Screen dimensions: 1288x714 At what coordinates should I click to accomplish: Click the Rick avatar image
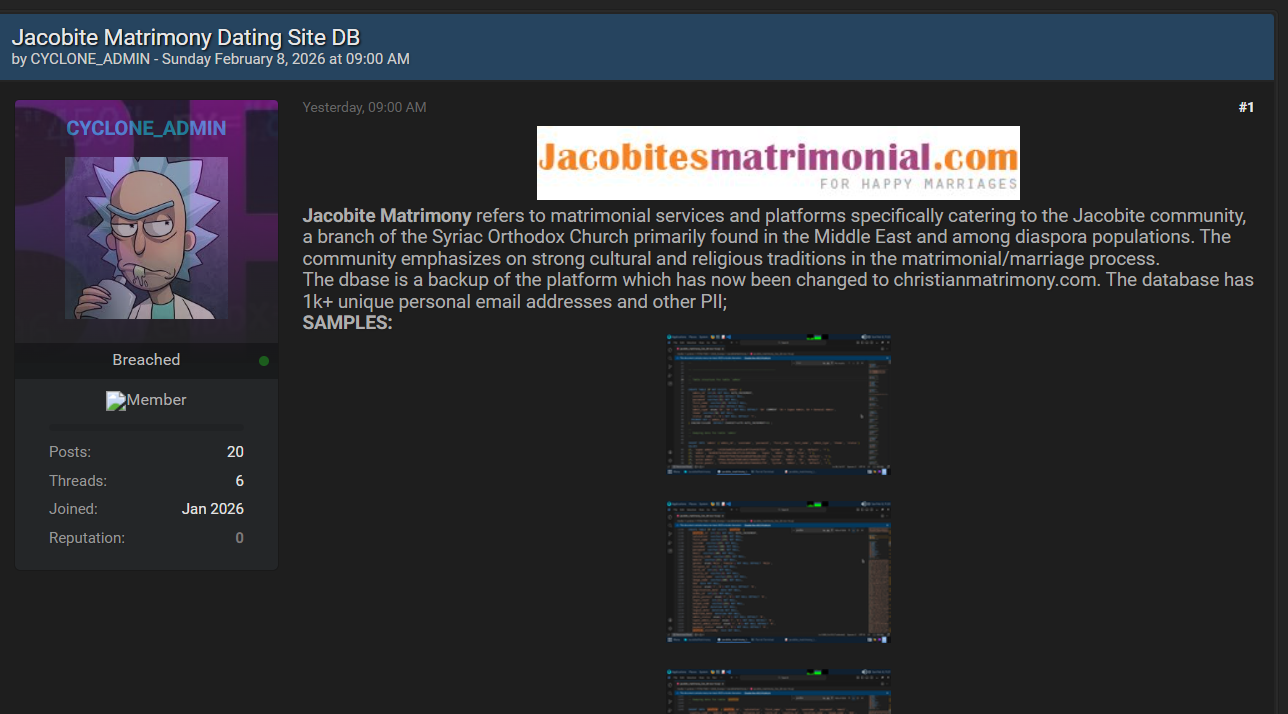(x=146, y=238)
